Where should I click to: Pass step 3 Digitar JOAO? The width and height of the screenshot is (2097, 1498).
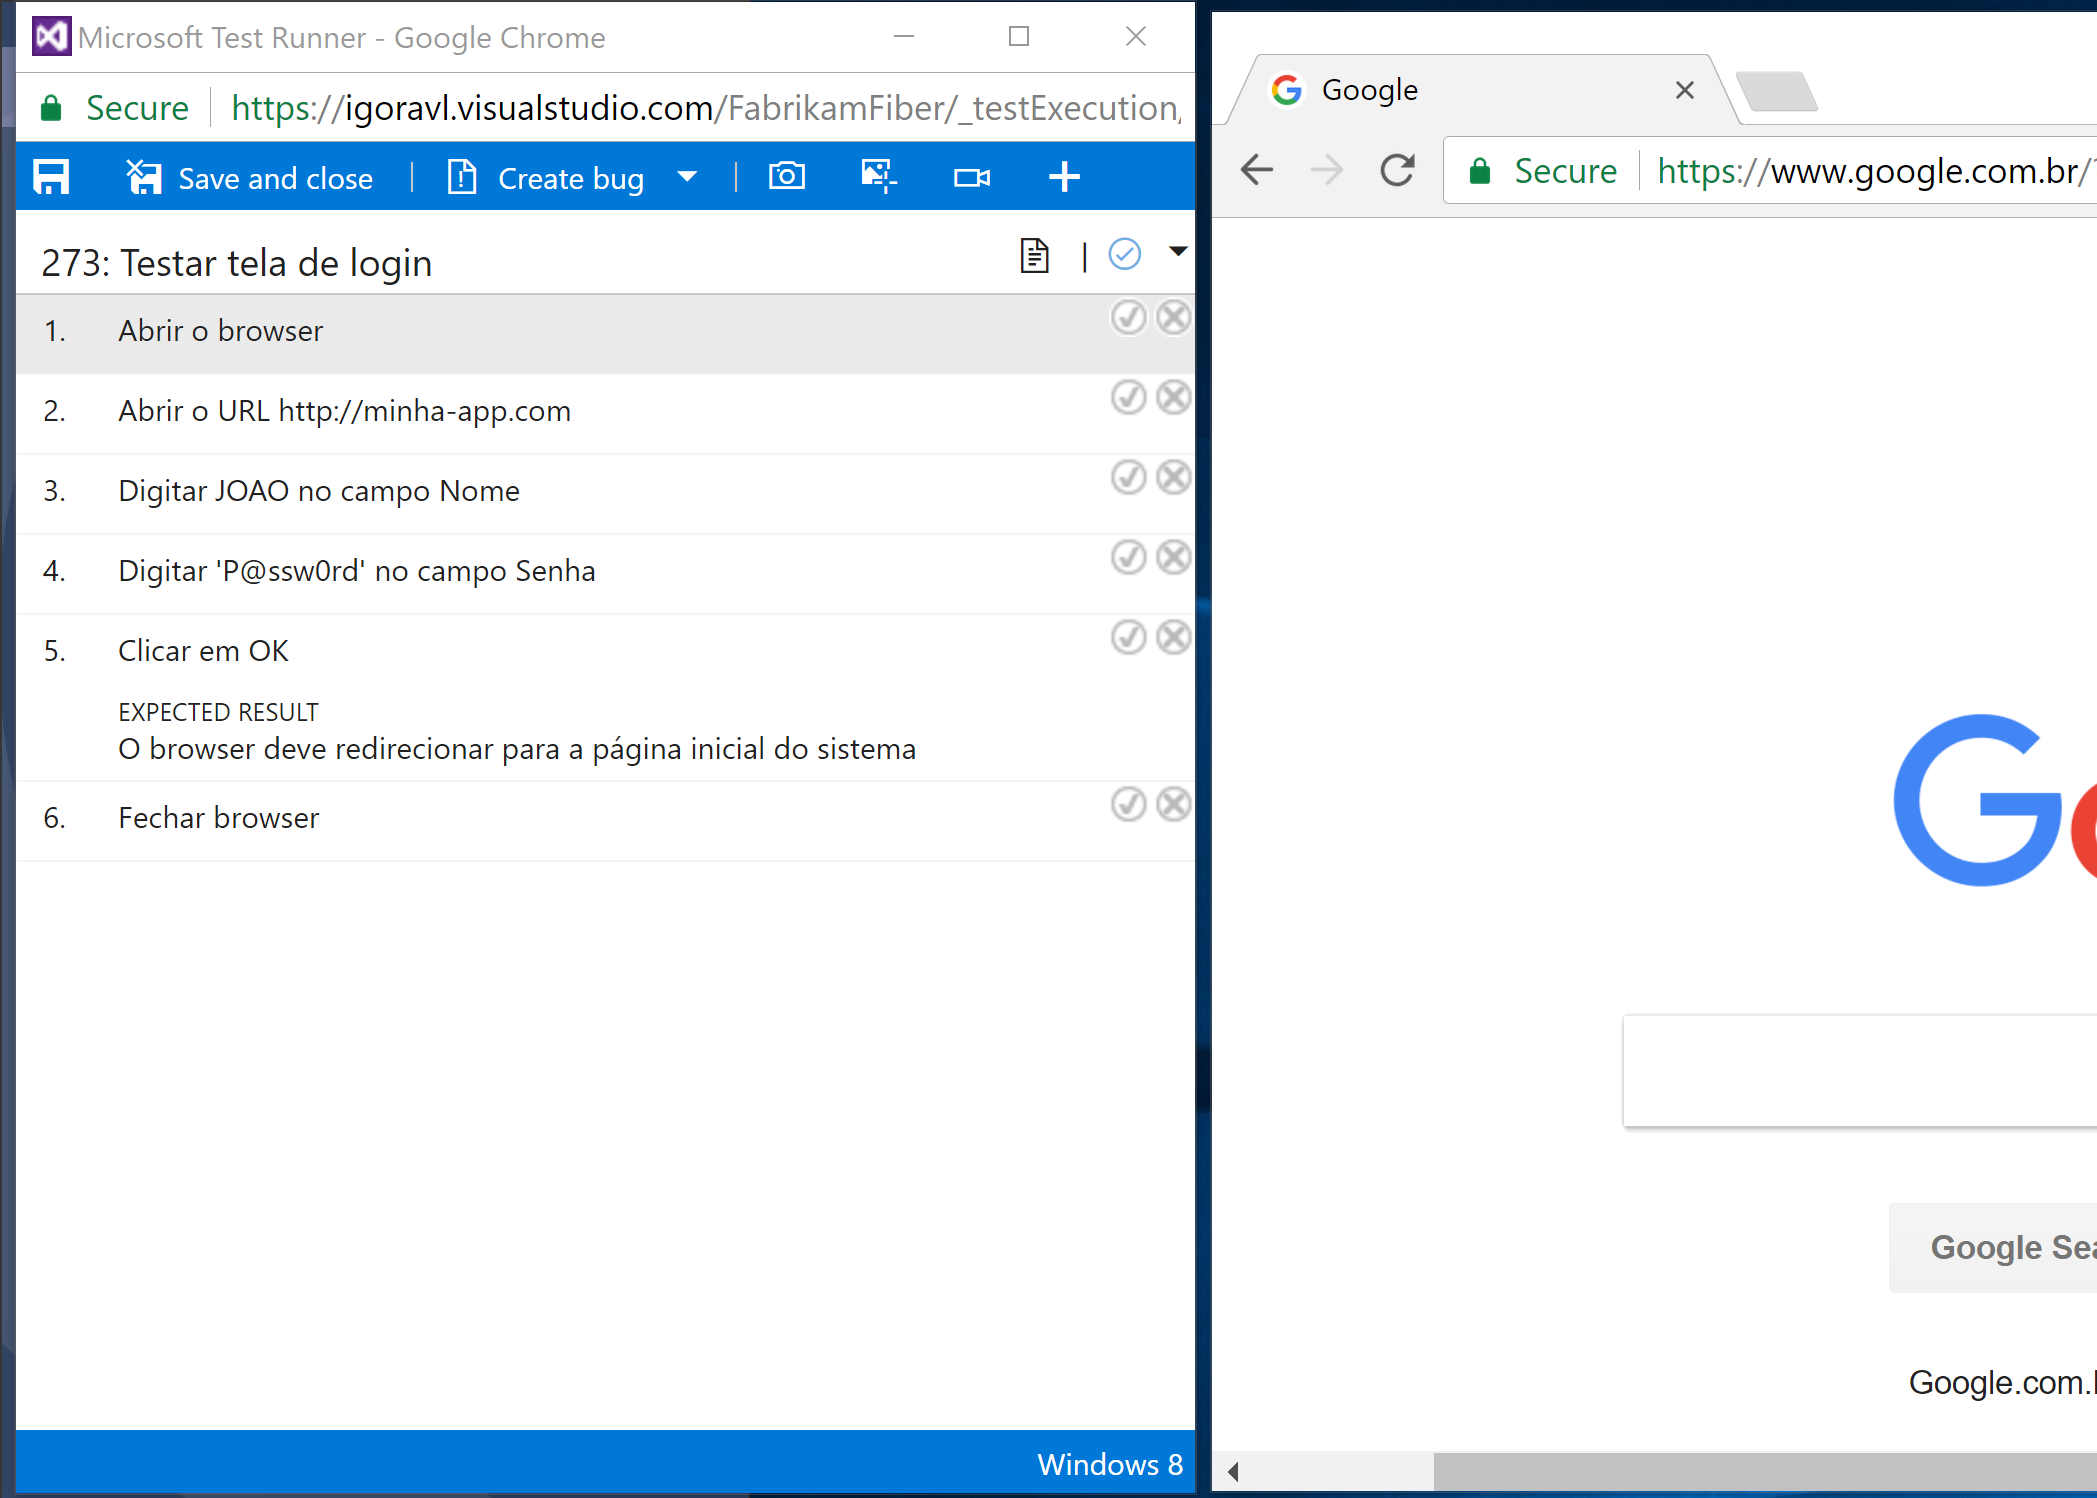[x=1129, y=477]
